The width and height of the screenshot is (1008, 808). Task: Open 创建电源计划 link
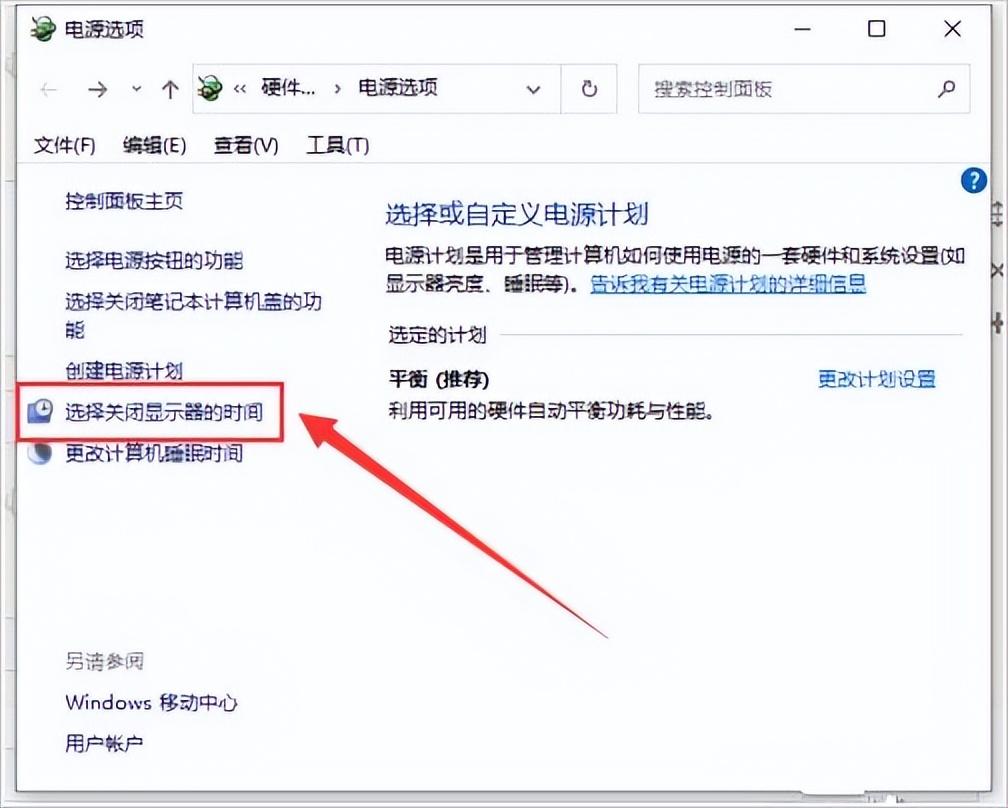click(x=124, y=371)
